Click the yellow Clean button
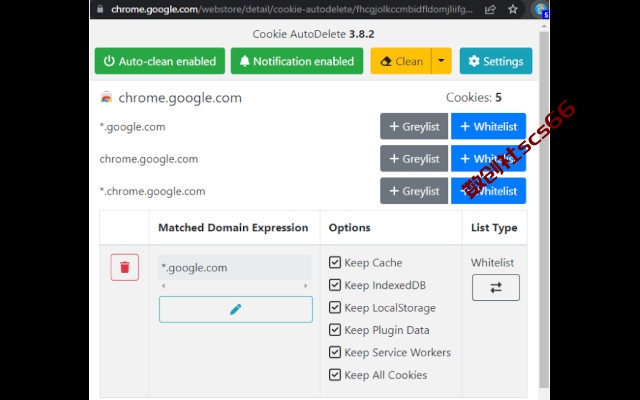Viewport: 640px width, 400px height. 401,61
